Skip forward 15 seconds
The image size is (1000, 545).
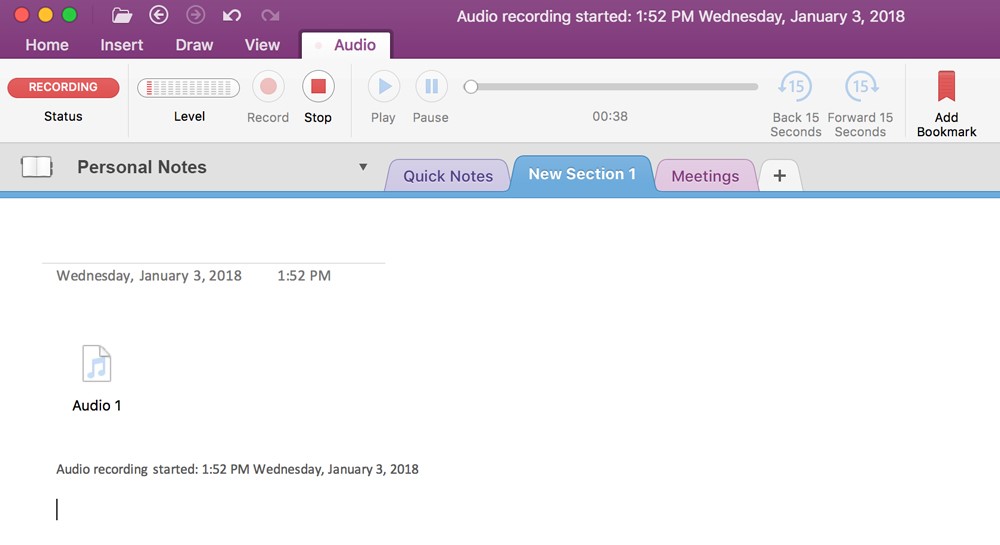pyautogui.click(x=860, y=87)
